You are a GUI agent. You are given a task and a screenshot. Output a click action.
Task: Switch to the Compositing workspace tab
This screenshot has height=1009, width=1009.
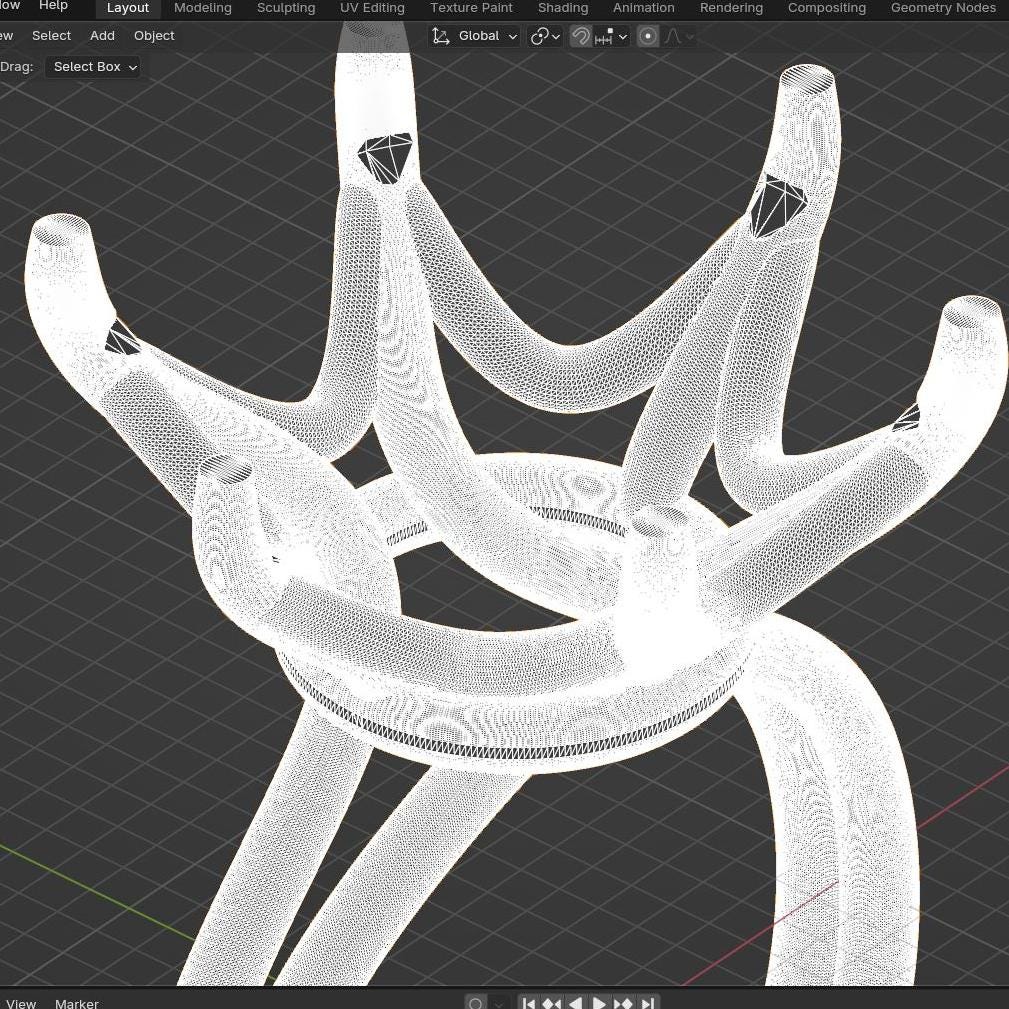click(826, 8)
